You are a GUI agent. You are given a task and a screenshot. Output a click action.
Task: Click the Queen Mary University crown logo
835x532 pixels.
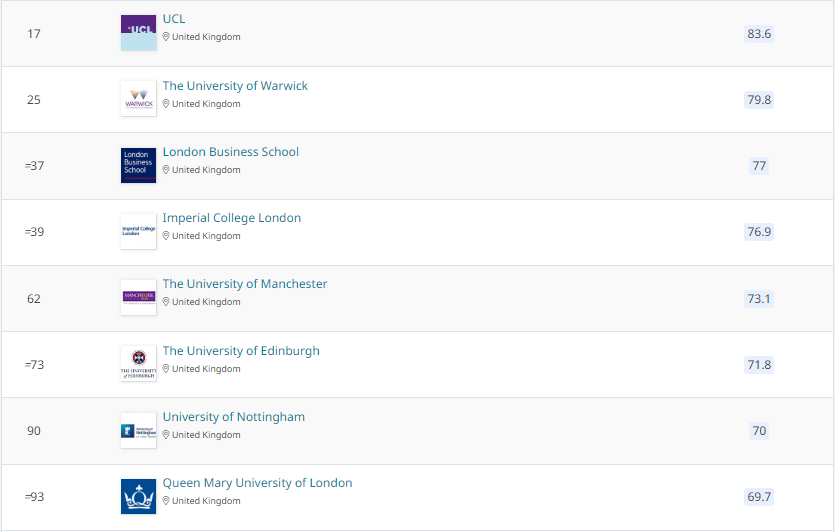[138, 496]
